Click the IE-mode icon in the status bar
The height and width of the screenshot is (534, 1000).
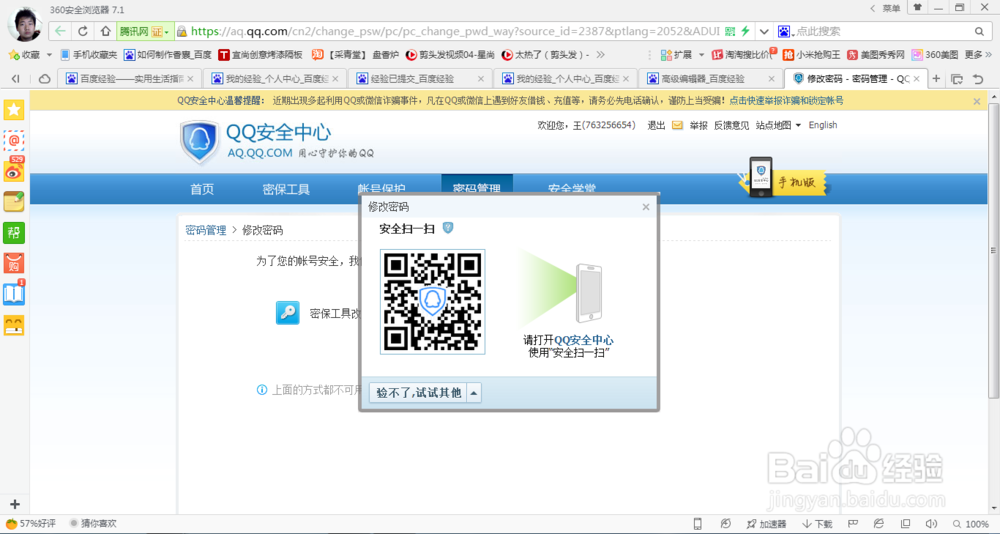879,524
